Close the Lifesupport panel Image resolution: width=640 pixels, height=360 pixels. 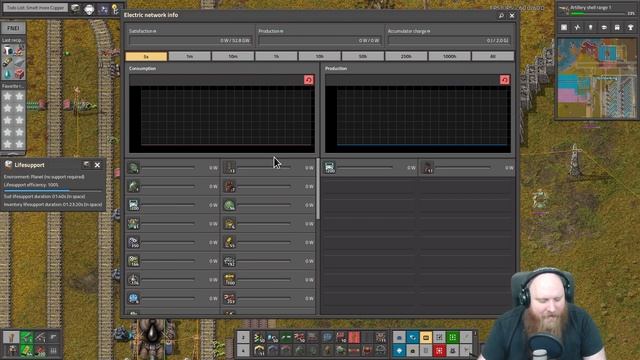97,165
